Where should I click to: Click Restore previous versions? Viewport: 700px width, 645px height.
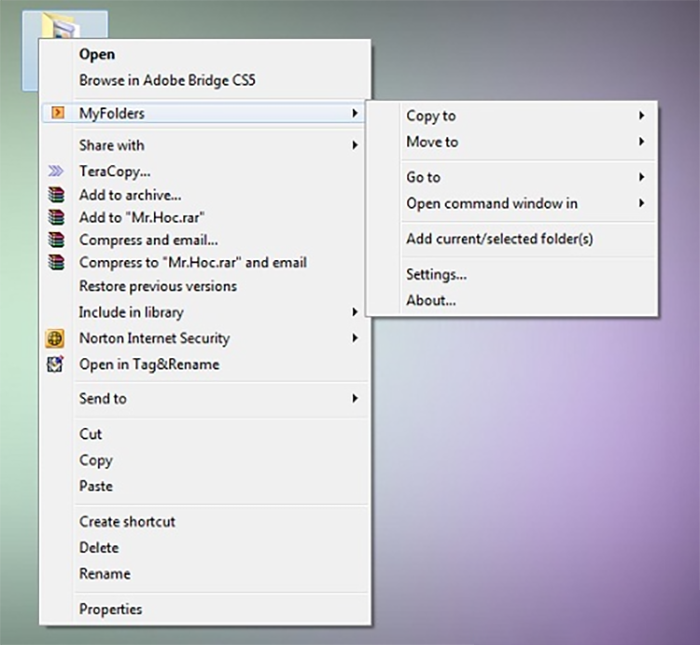coord(205,286)
